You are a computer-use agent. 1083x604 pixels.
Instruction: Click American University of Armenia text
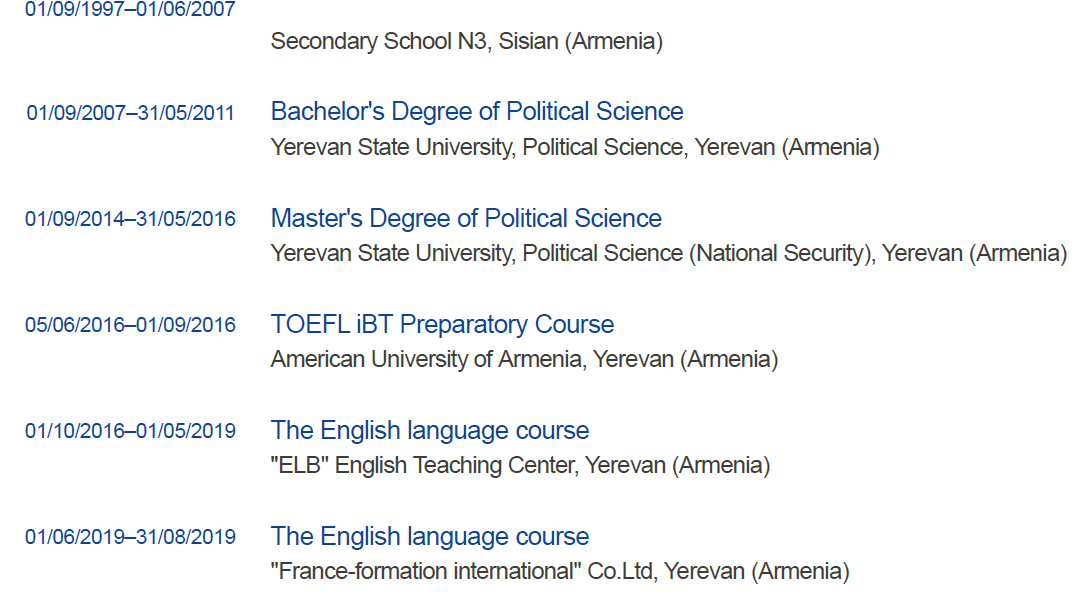(x=427, y=359)
